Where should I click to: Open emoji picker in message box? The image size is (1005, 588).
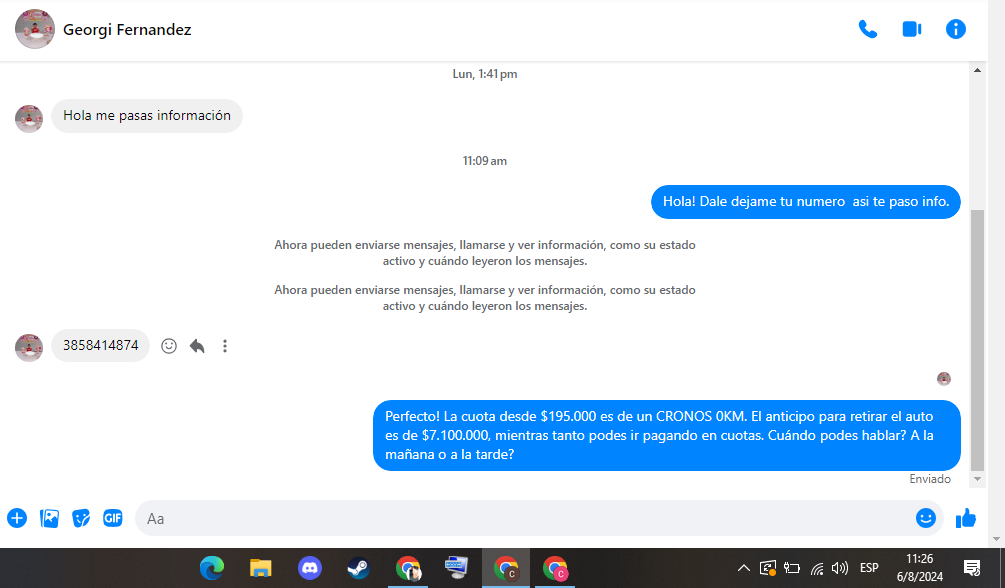[926, 518]
